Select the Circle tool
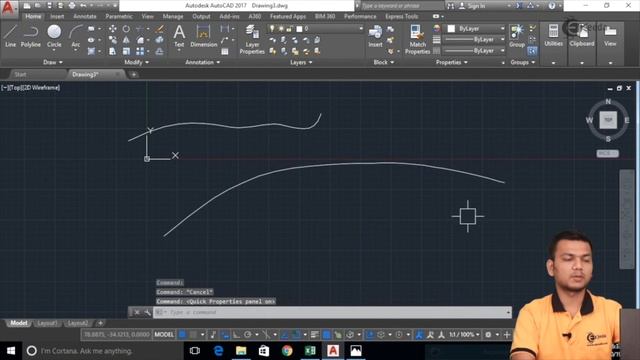The width and height of the screenshot is (640, 360). coord(54,36)
